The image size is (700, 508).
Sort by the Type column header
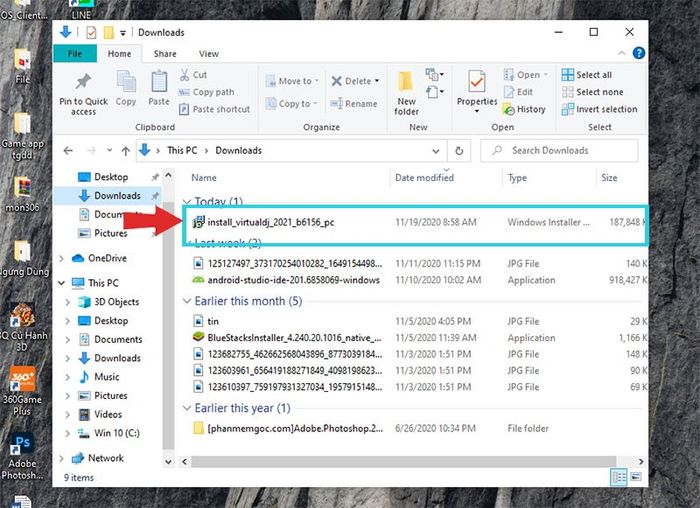coord(517,178)
